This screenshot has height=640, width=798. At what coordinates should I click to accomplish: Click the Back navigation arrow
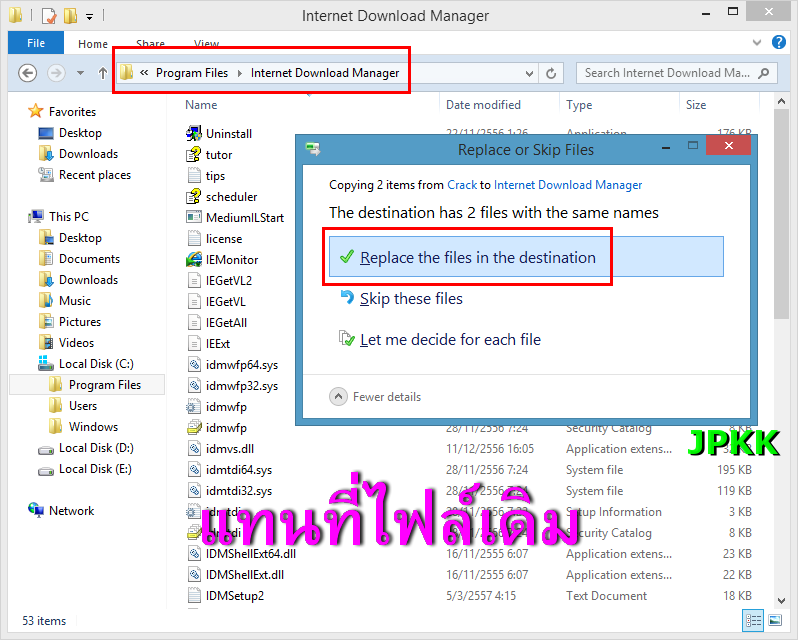27,73
